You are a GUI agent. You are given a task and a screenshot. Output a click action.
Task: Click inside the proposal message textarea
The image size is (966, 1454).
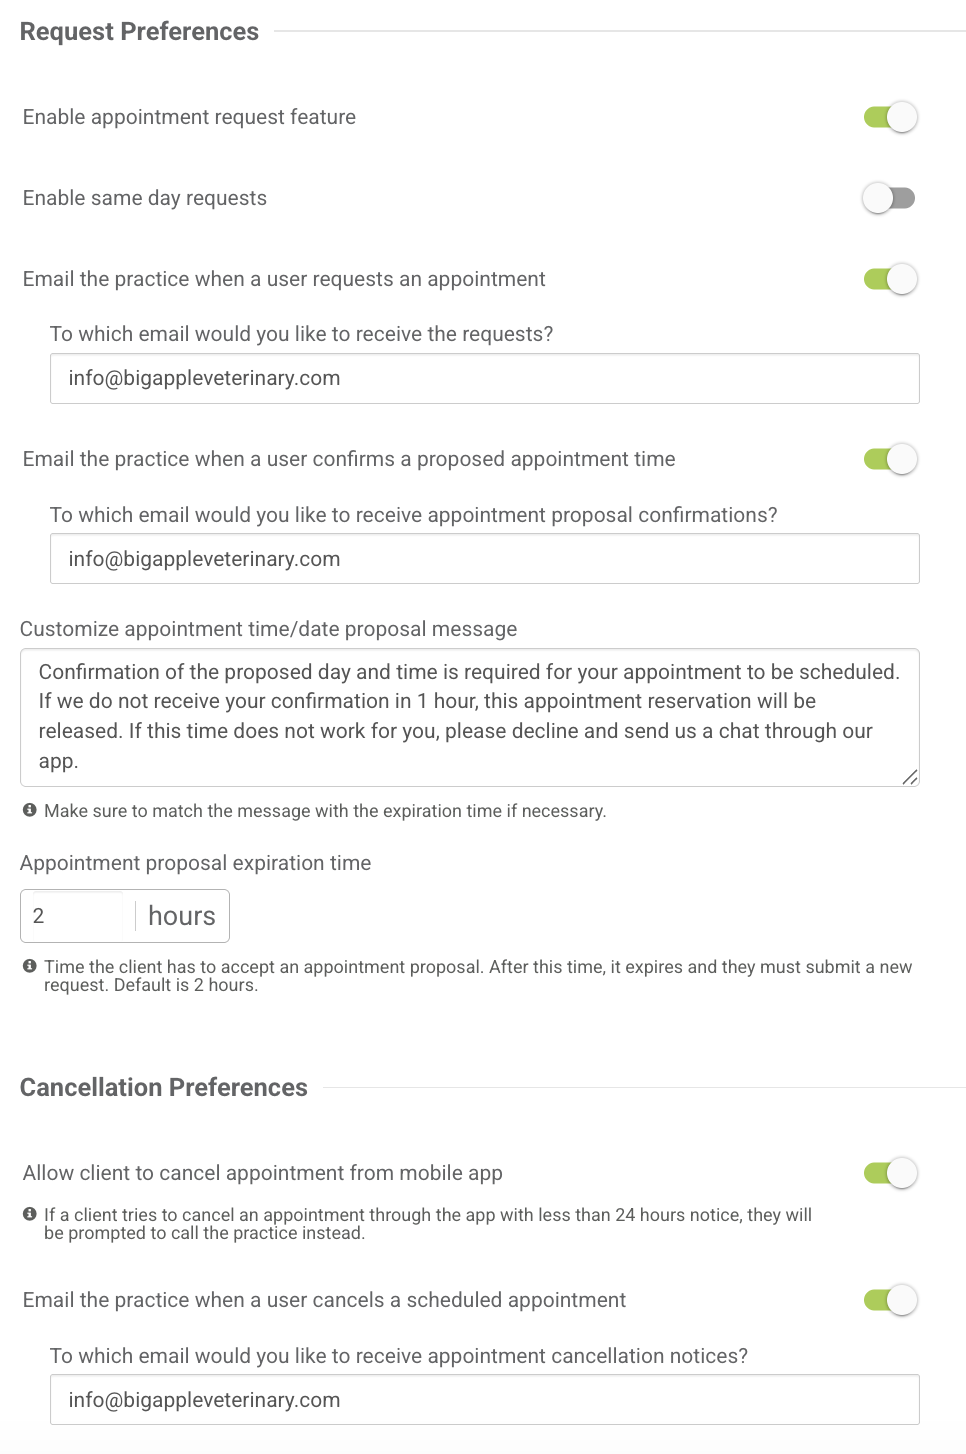(x=468, y=717)
